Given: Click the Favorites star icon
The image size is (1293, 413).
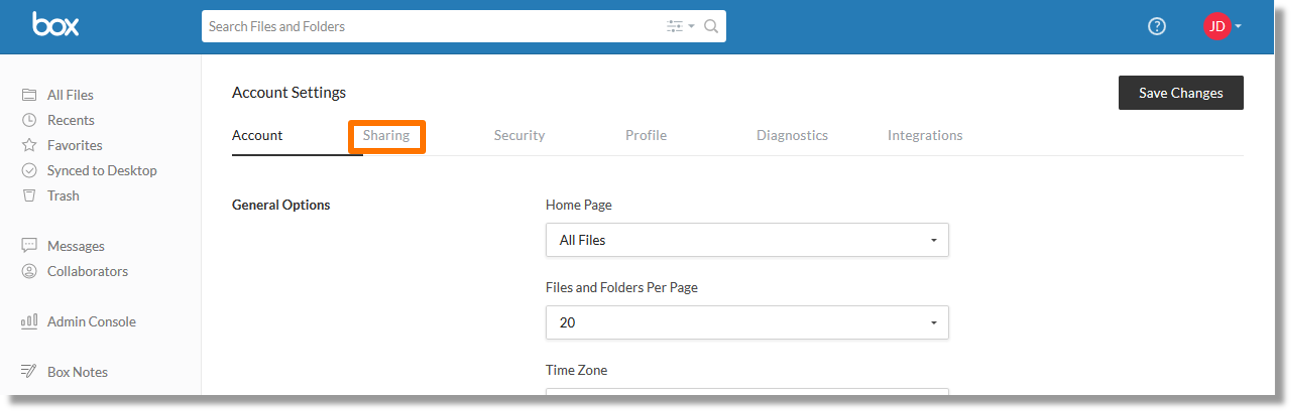Looking at the screenshot, I should pyautogui.click(x=29, y=145).
